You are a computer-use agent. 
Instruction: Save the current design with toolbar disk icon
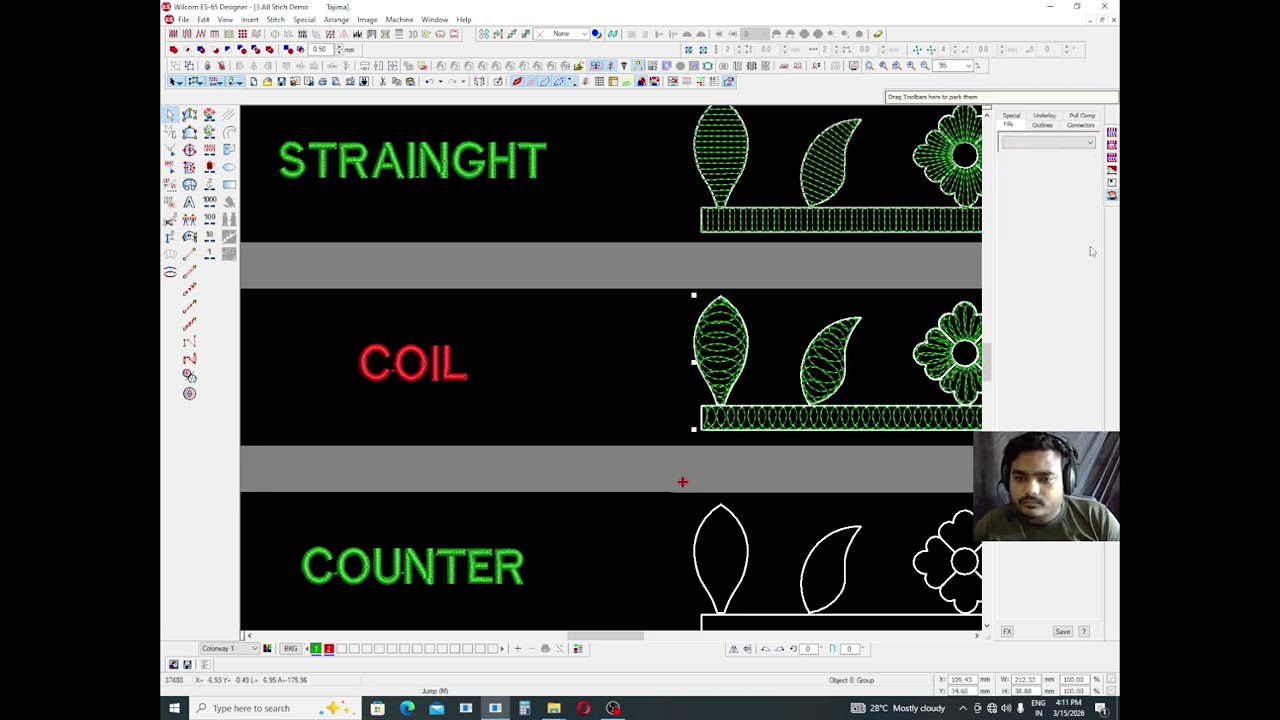[x=281, y=82]
